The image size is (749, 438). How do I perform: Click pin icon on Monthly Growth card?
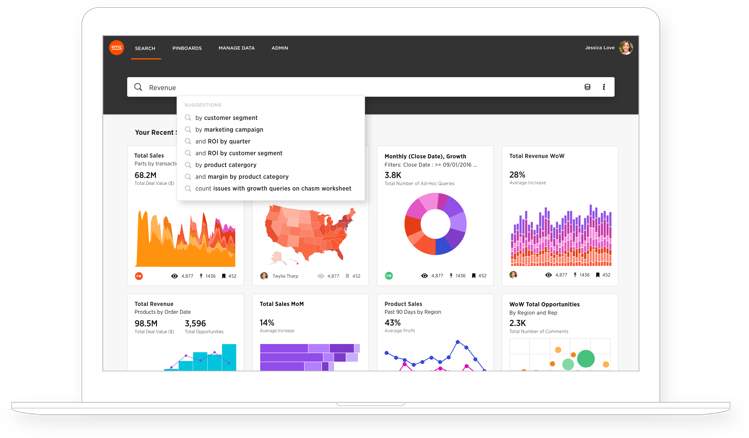coord(451,276)
